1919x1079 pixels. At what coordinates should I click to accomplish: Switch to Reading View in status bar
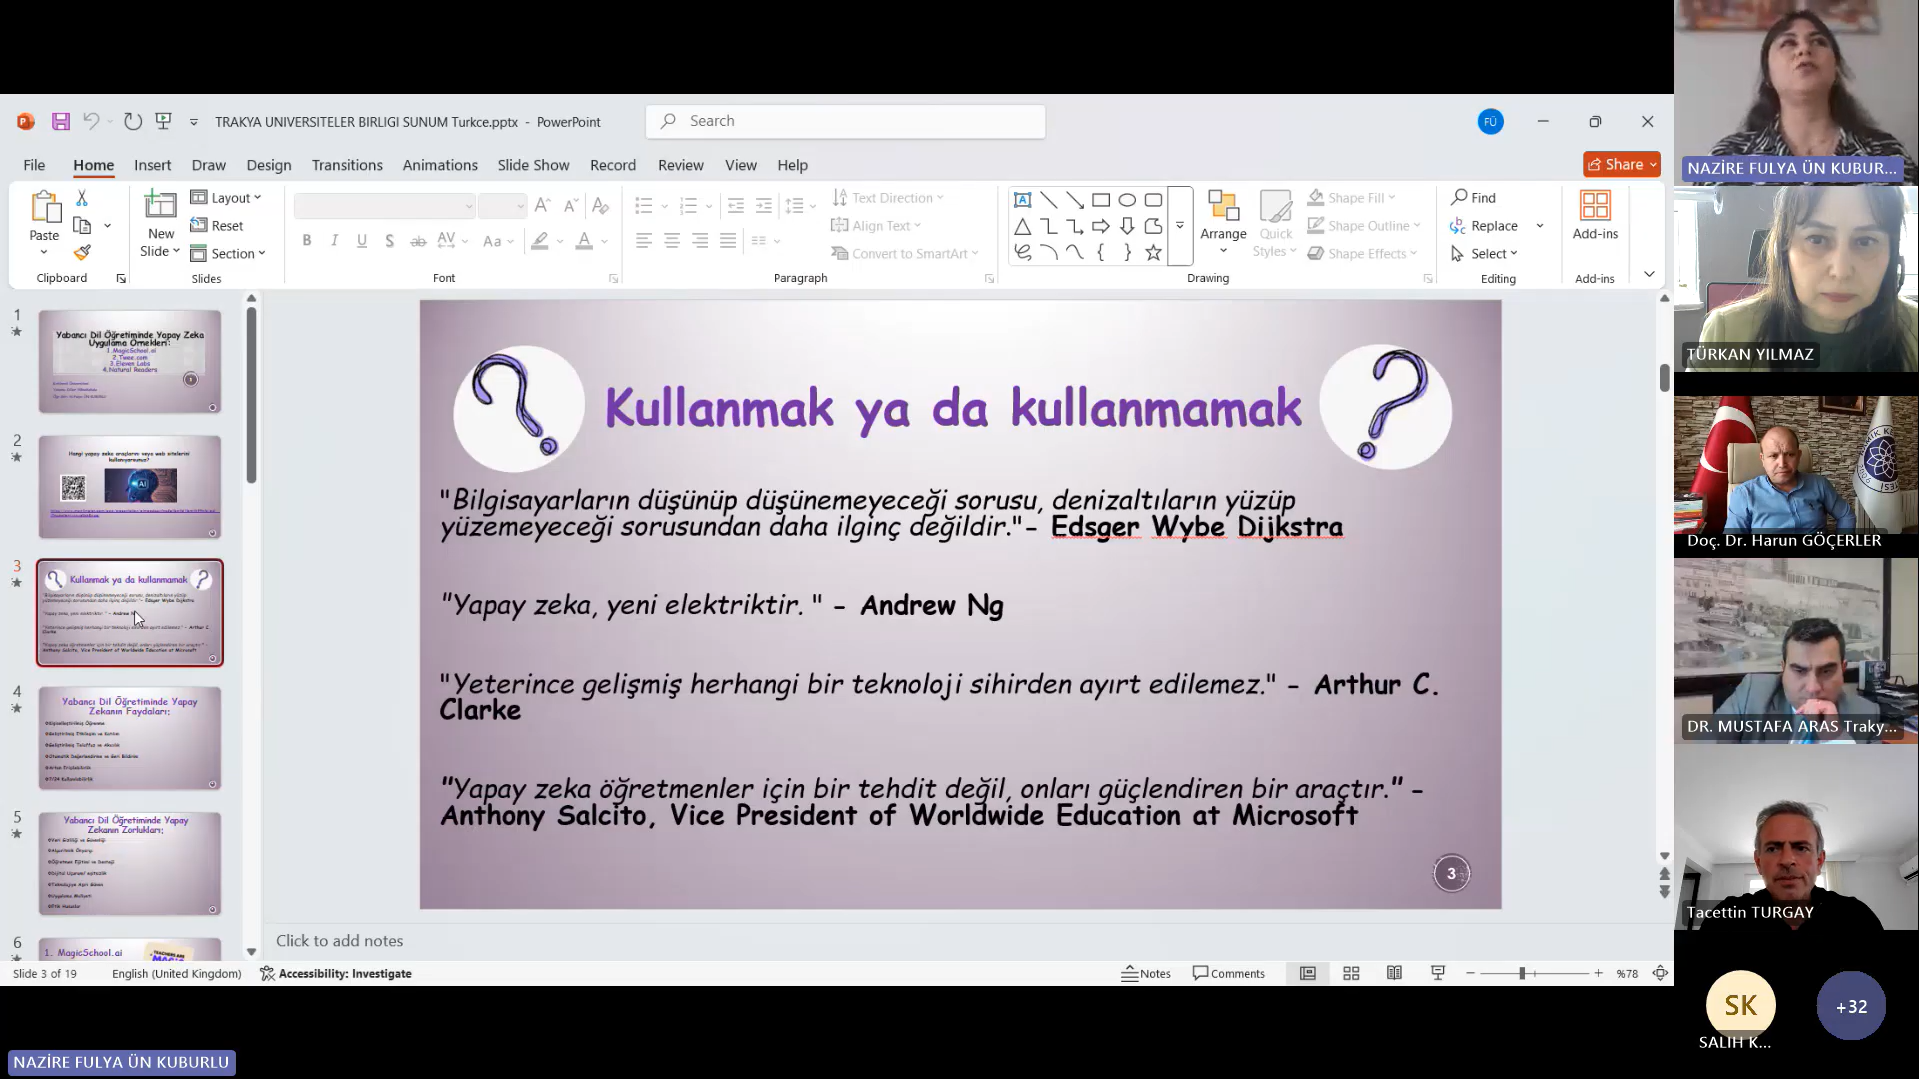coord(1394,973)
